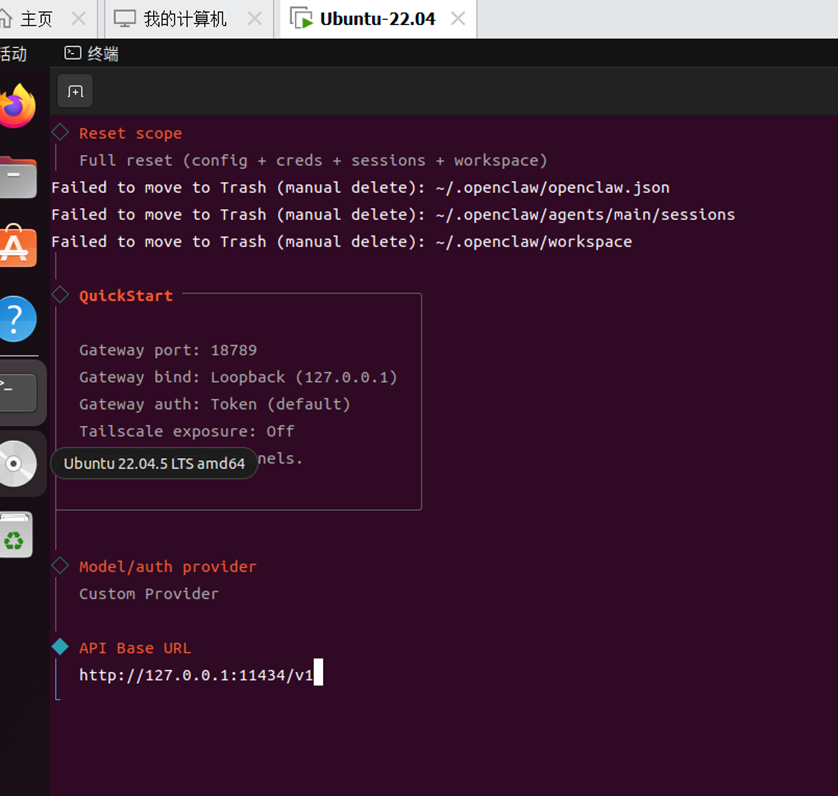Select the Ubuntu-22.04 VM tab

click(x=377, y=19)
